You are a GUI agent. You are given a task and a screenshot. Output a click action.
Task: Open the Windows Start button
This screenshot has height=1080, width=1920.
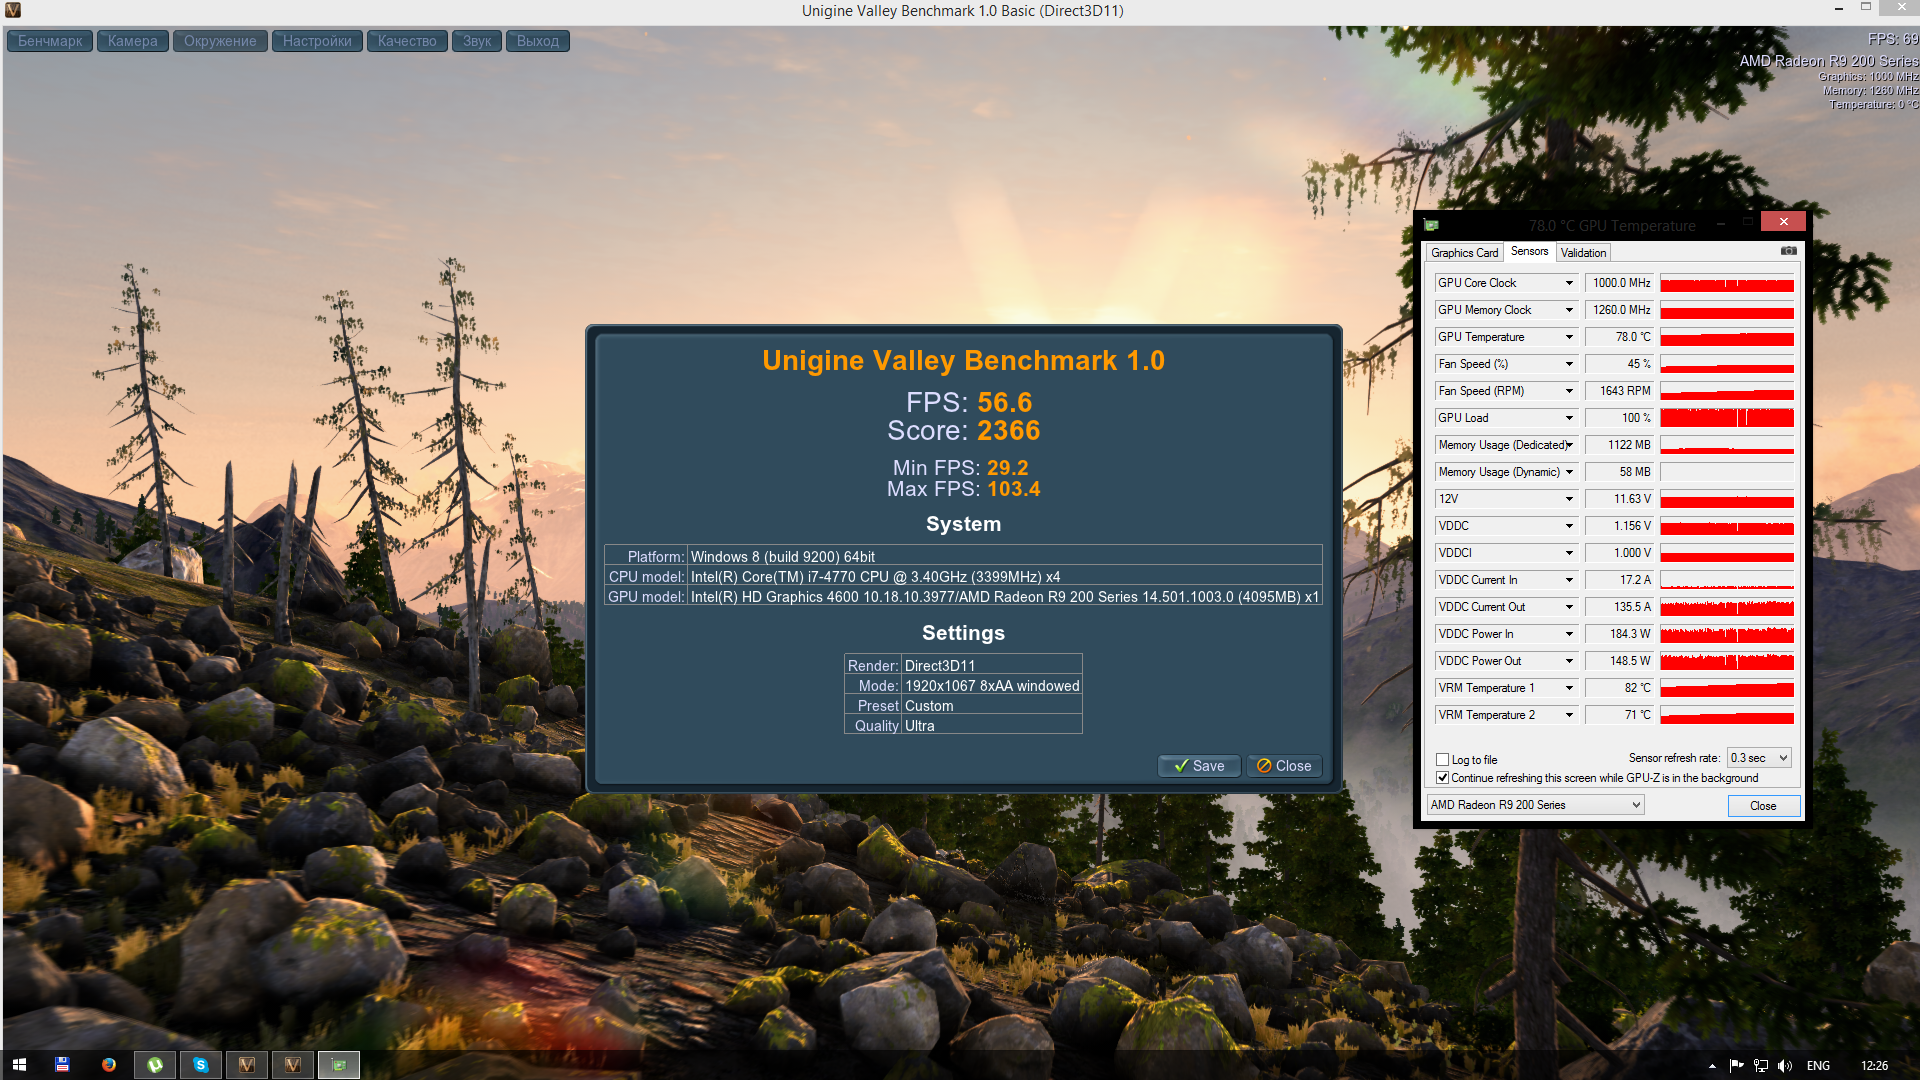[x=19, y=1065]
